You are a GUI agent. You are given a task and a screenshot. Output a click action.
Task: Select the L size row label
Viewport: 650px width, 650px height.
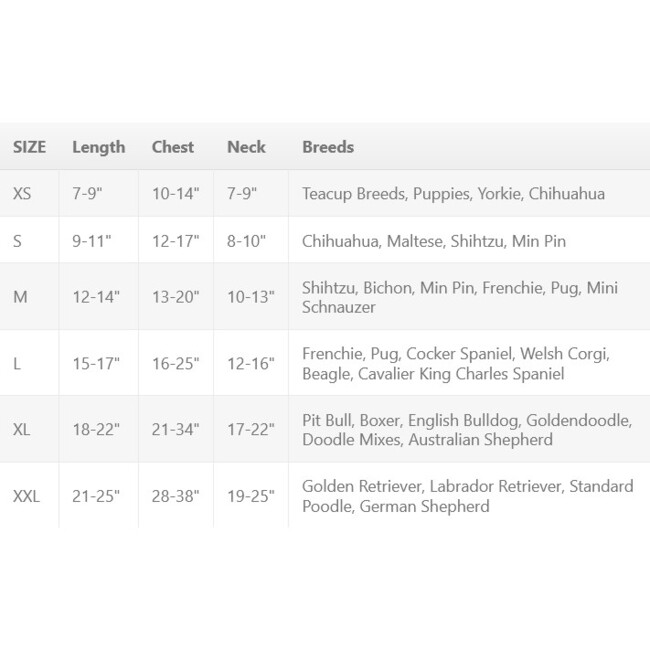[17, 364]
